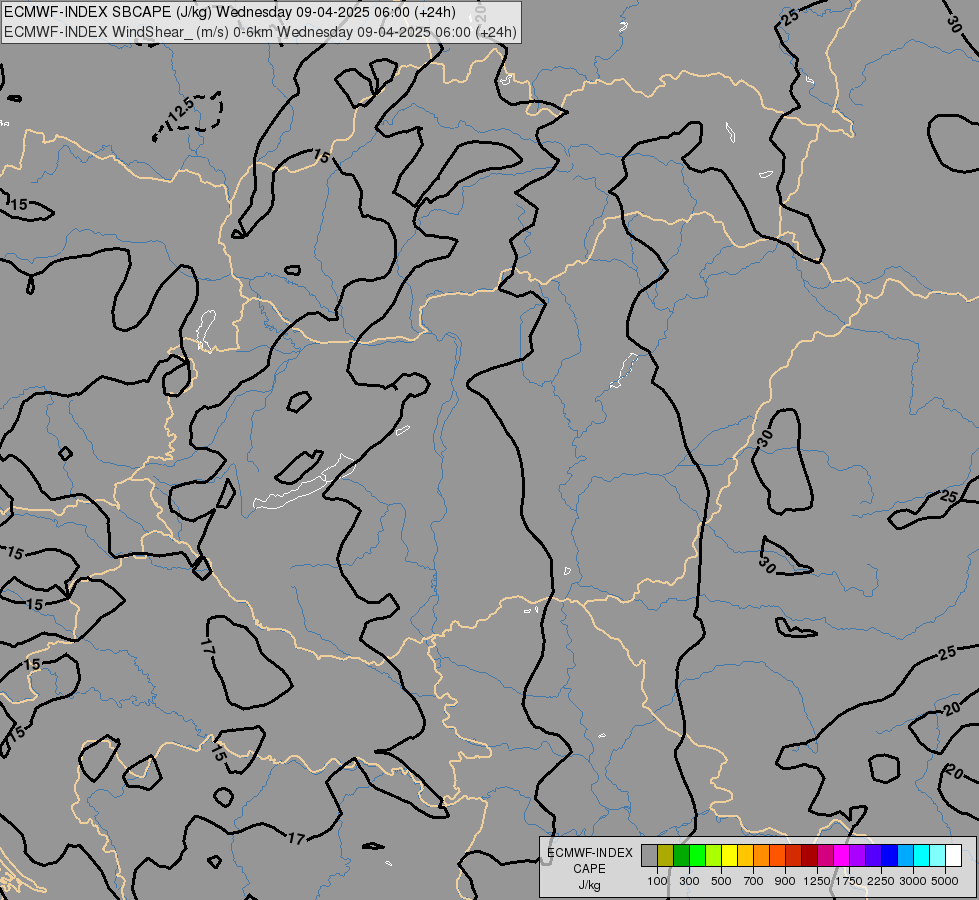Click the 300 legend tick label

(x=689, y=881)
